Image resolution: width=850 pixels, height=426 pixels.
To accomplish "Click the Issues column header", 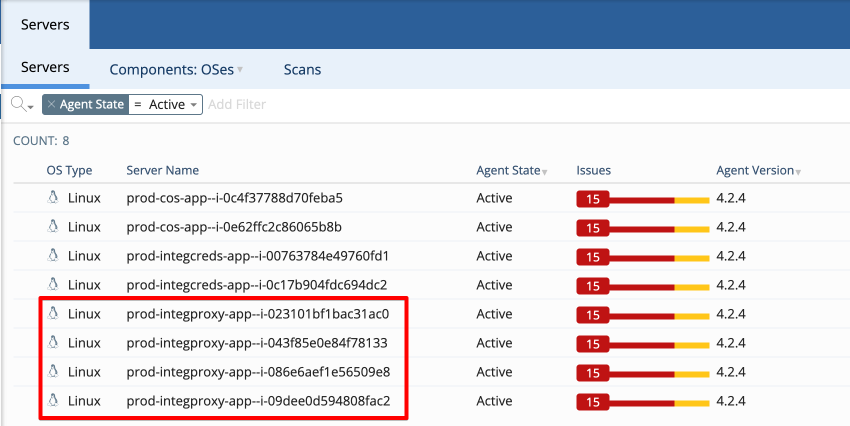I will click(x=594, y=170).
